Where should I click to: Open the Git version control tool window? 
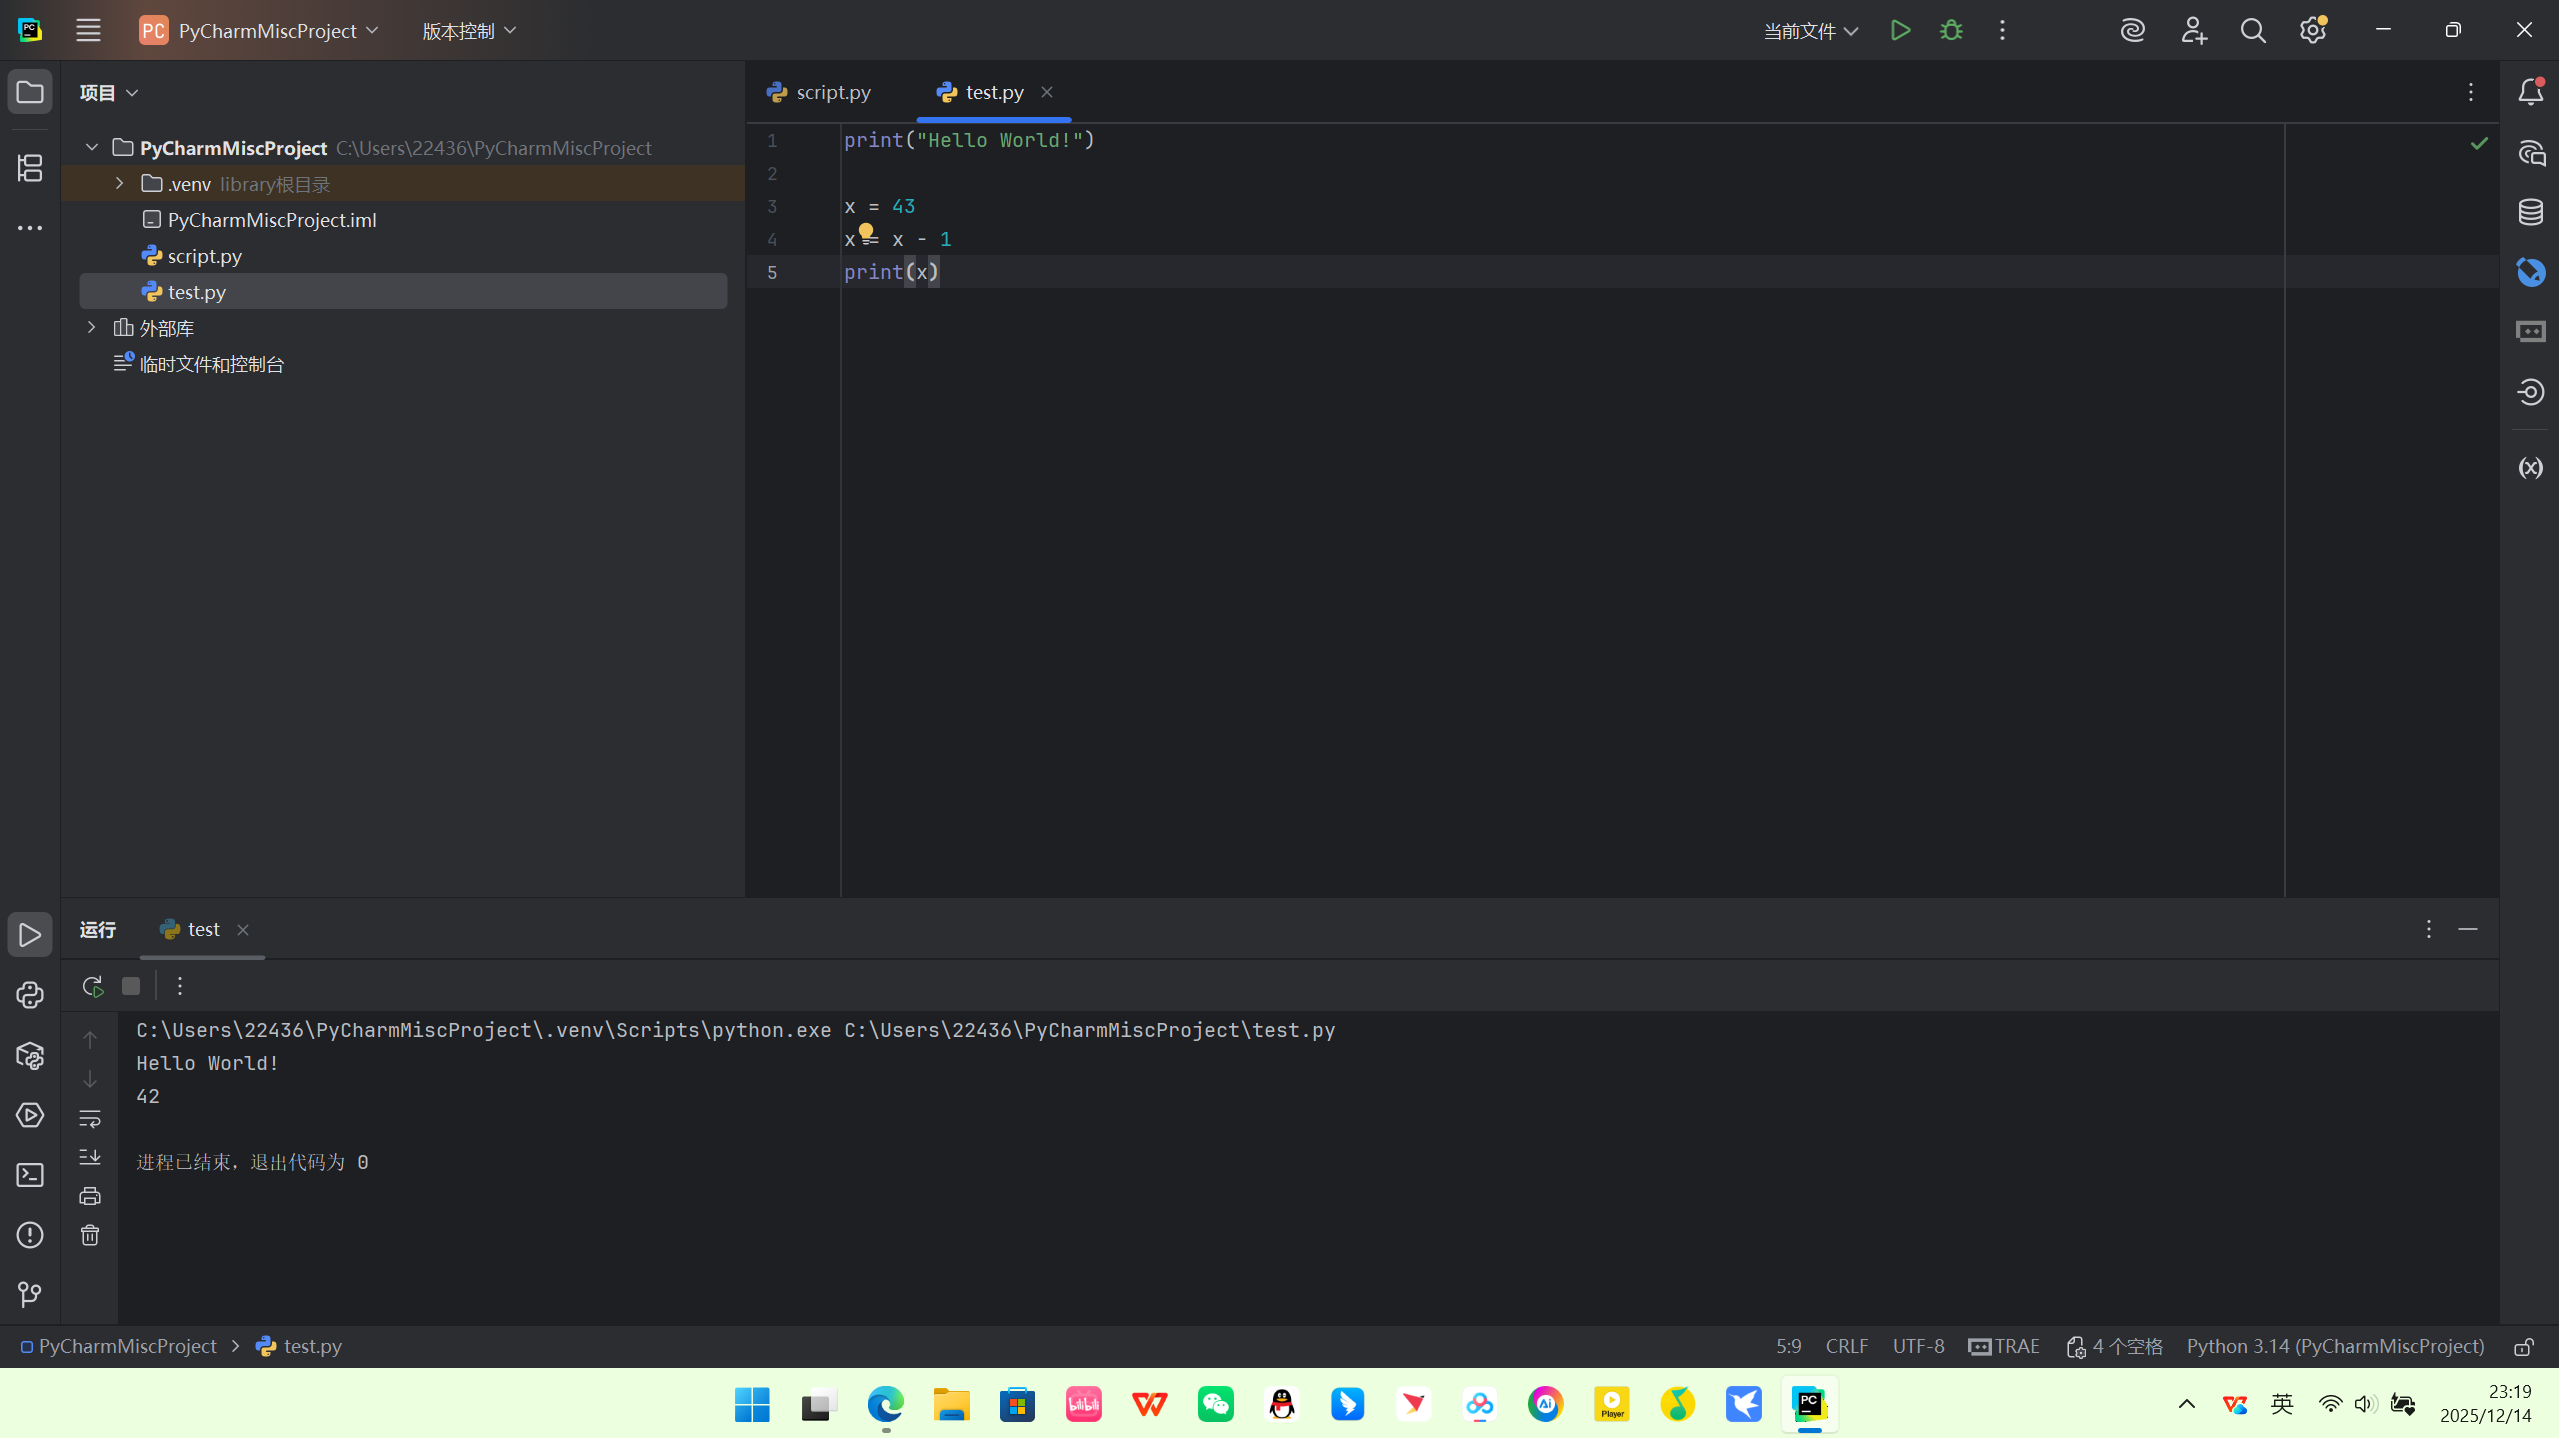[30, 1295]
